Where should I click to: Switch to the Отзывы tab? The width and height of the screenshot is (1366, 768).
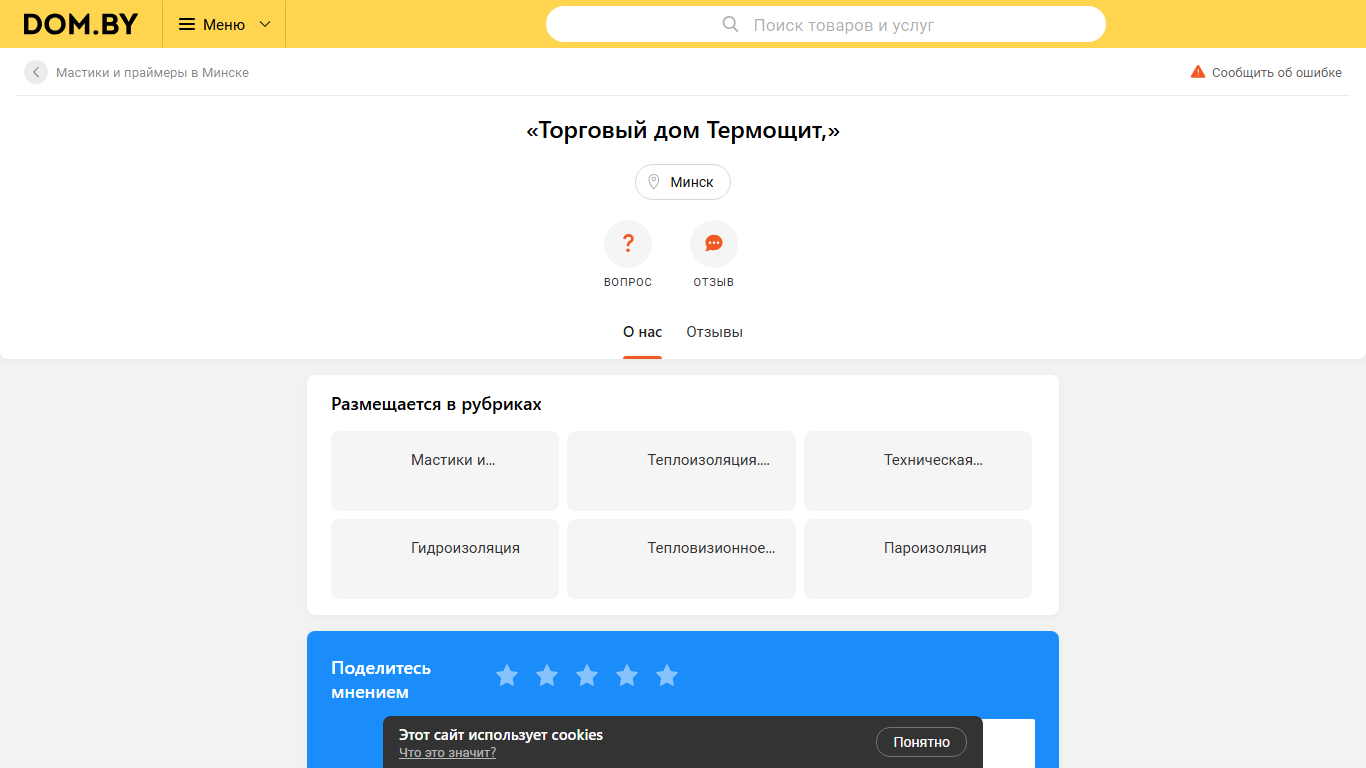(714, 332)
